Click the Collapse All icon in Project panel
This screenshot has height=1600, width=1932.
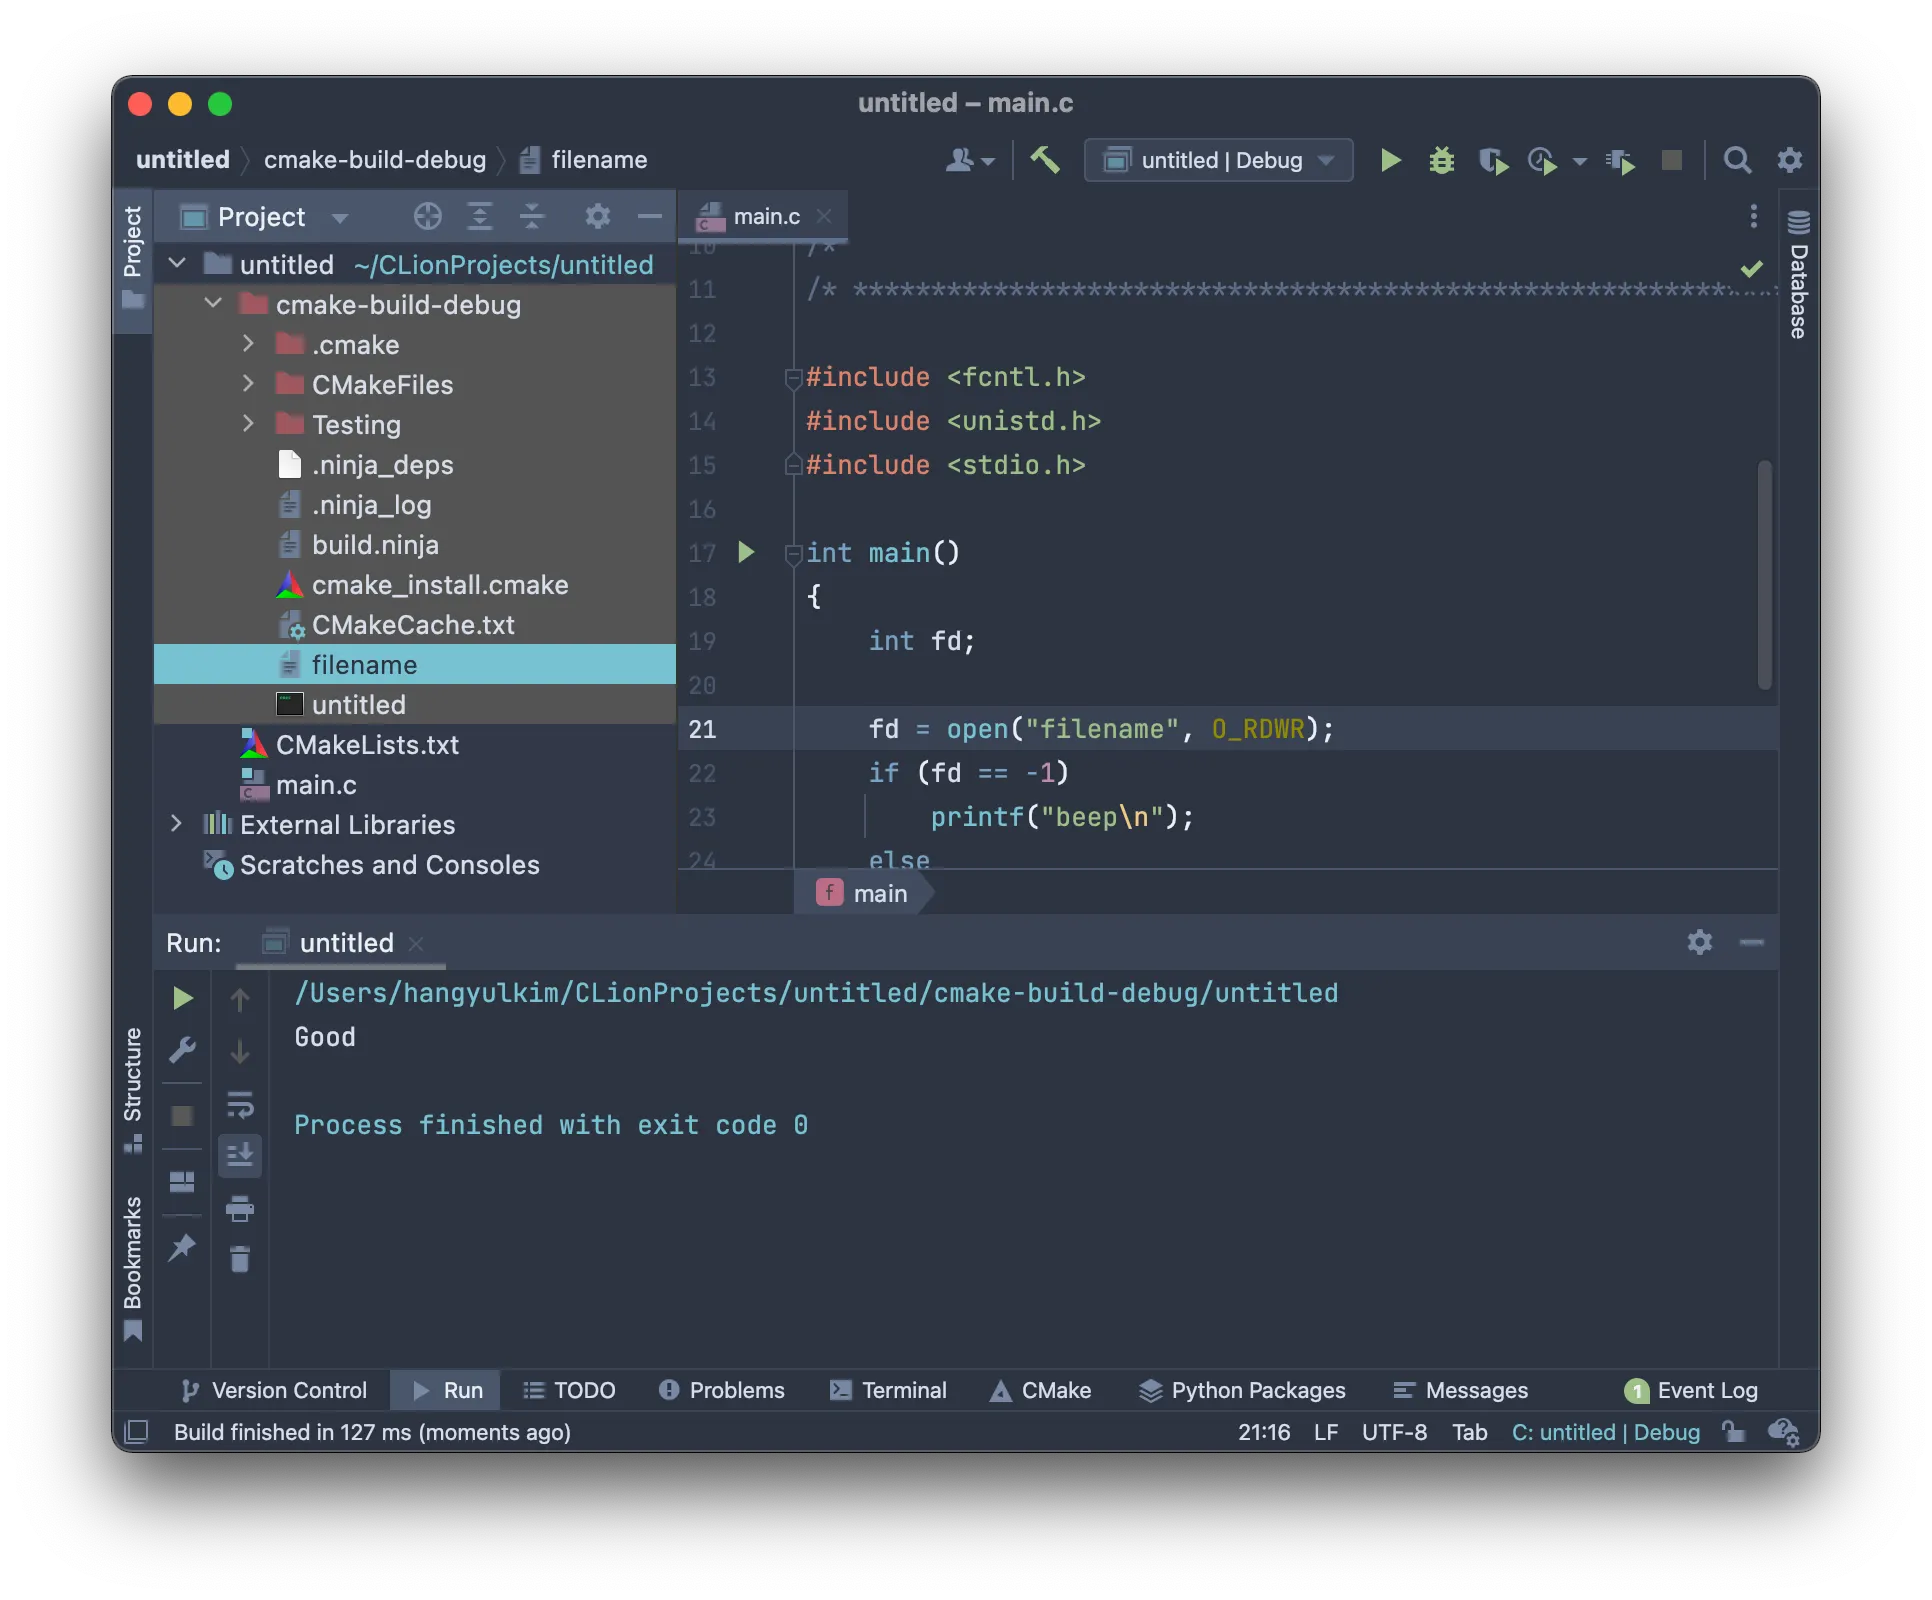point(532,216)
